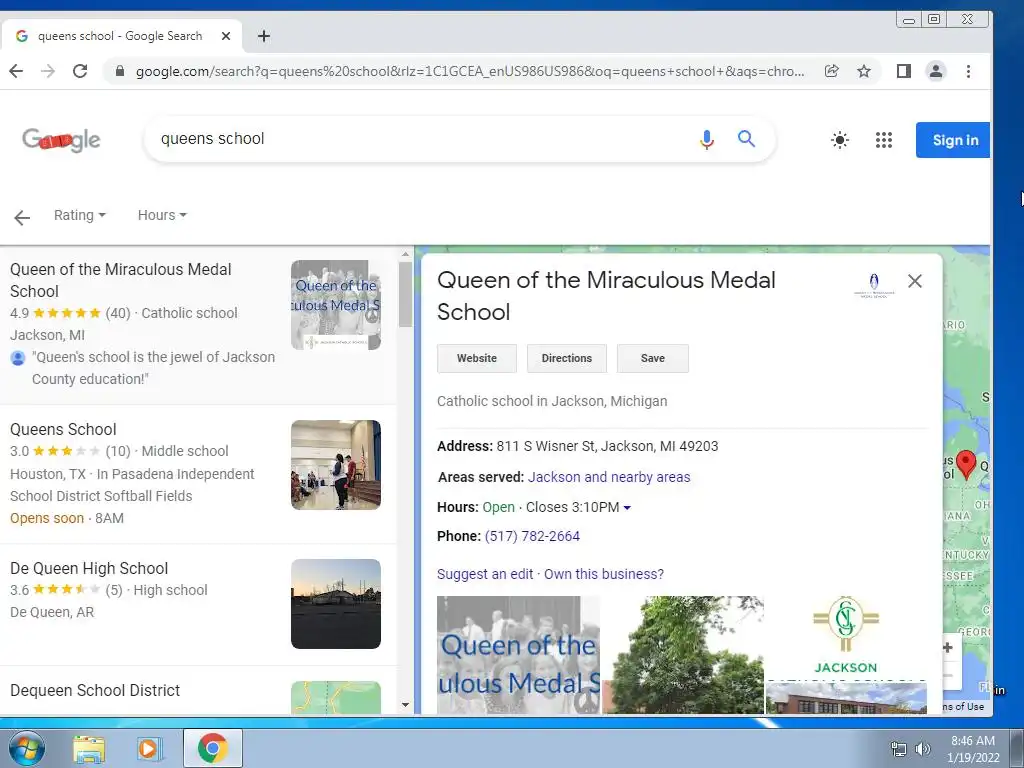Open File Explorer from taskbar
1024x768 pixels.
tap(89, 748)
